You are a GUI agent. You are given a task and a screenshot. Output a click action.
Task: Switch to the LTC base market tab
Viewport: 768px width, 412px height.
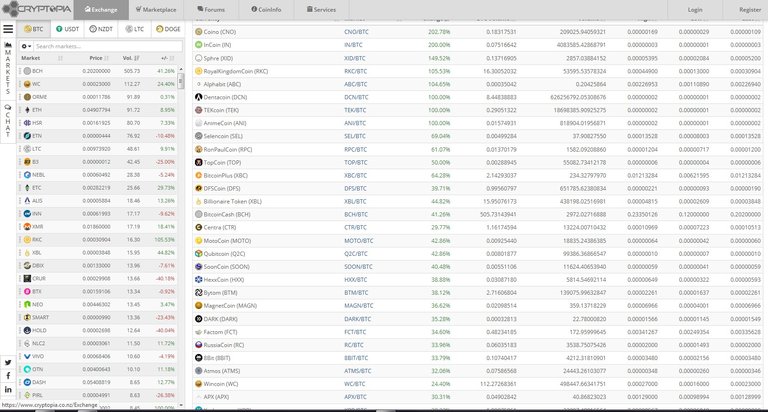coord(135,29)
